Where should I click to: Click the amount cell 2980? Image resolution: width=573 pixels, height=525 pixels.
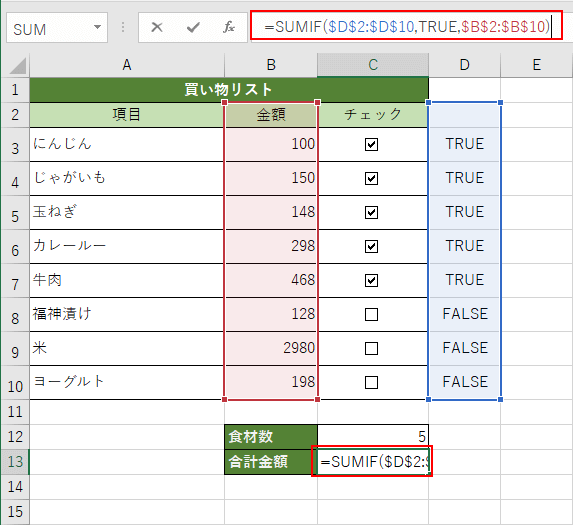pyautogui.click(x=271, y=349)
